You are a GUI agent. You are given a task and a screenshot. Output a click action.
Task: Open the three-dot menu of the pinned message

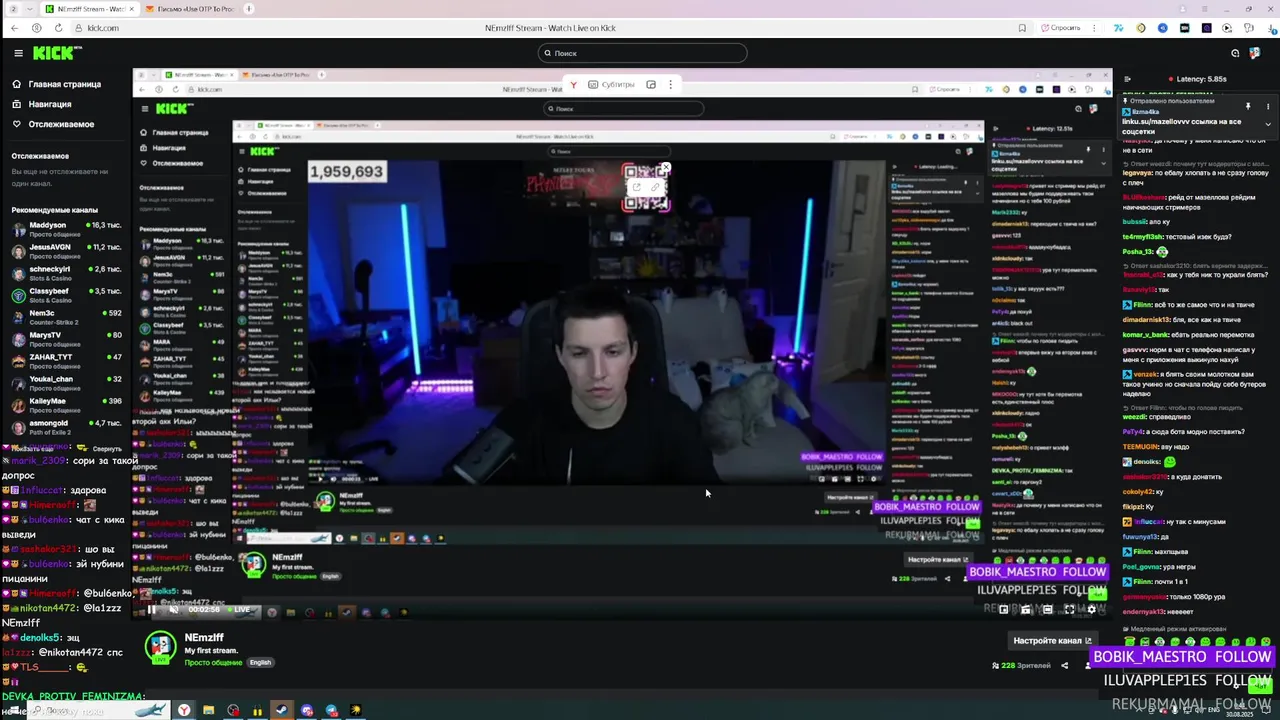click(x=1268, y=106)
